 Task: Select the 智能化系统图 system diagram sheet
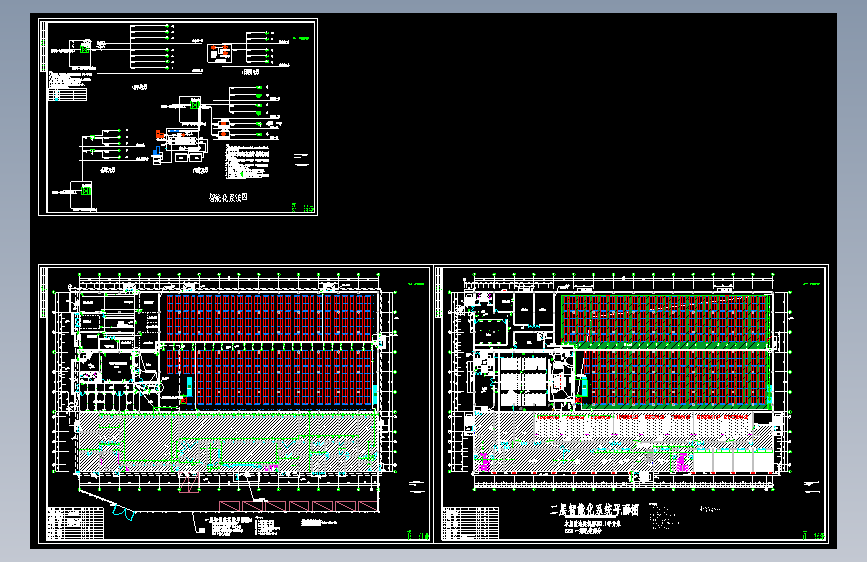tap(177, 117)
